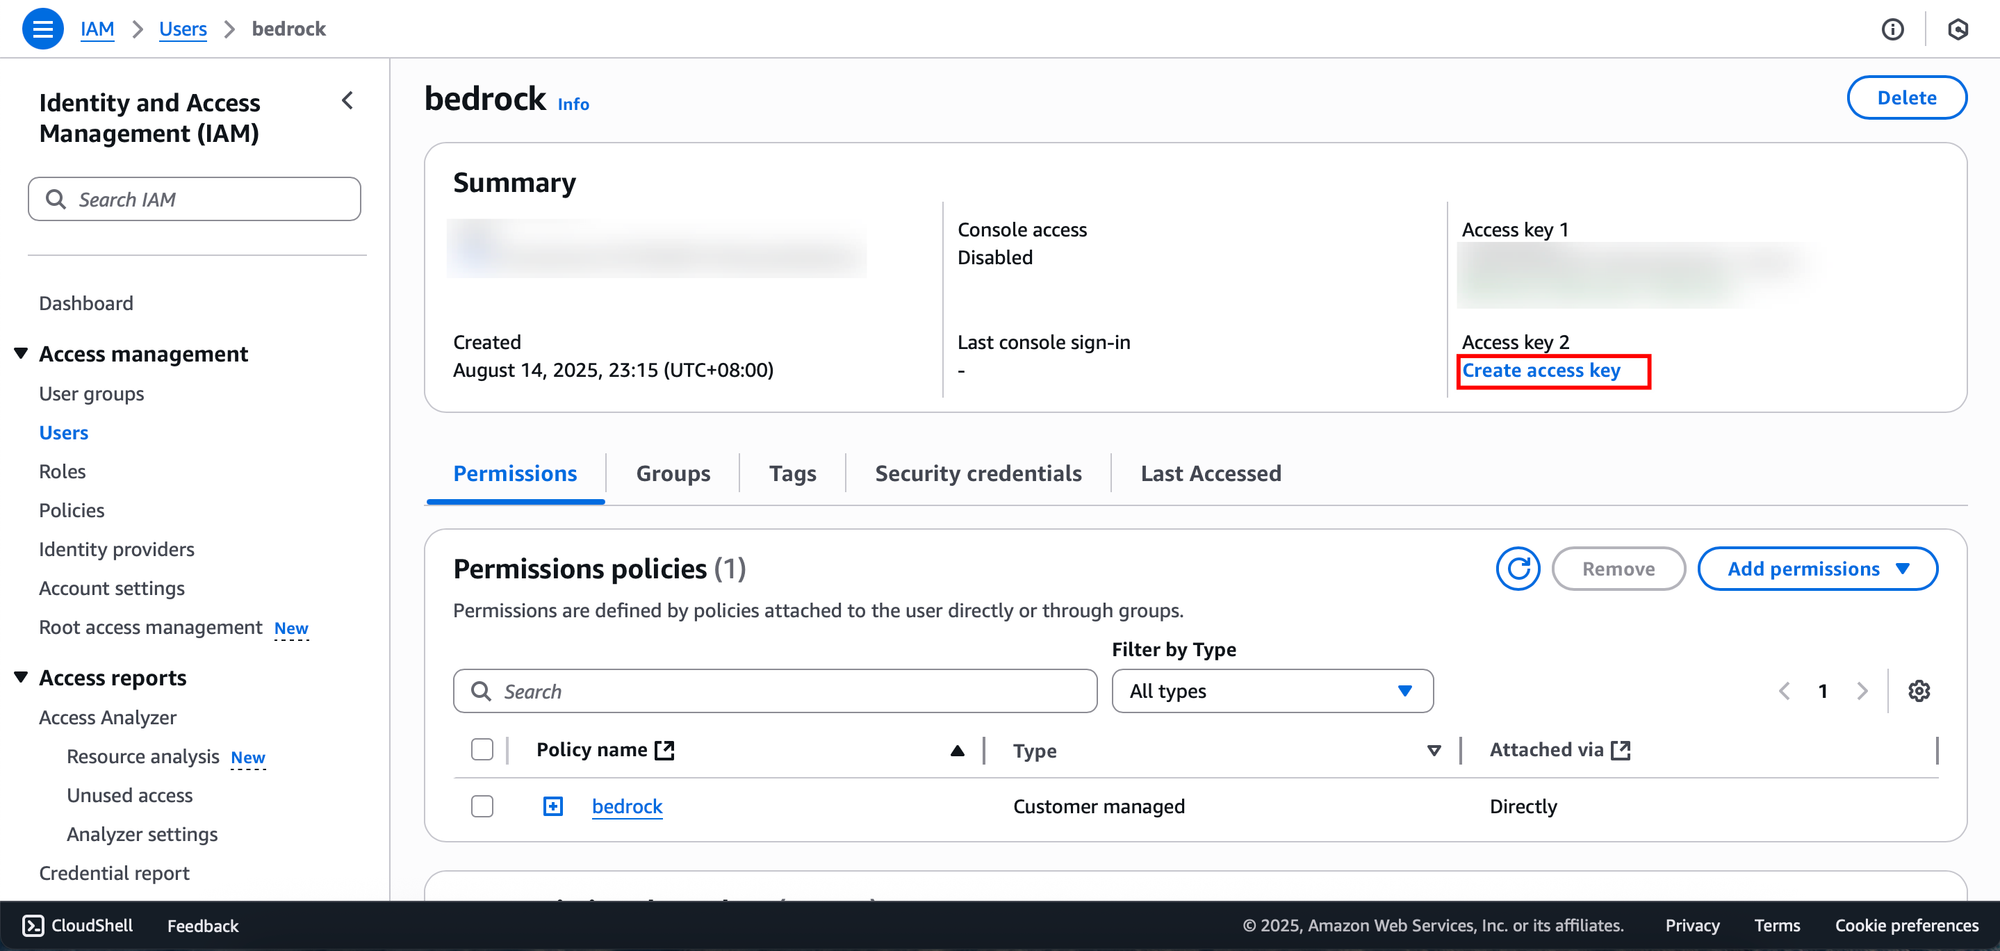The height and width of the screenshot is (951, 2000).
Task: Refresh the permissions policies list
Action: pos(1517,569)
